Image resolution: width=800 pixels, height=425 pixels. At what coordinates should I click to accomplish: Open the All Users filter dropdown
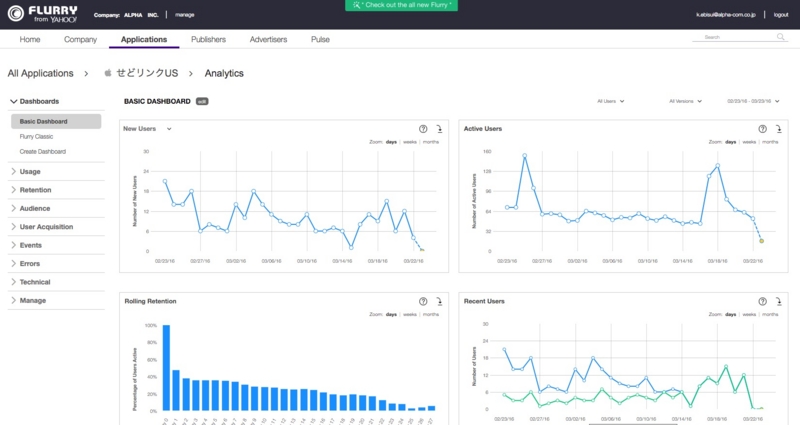coord(610,101)
